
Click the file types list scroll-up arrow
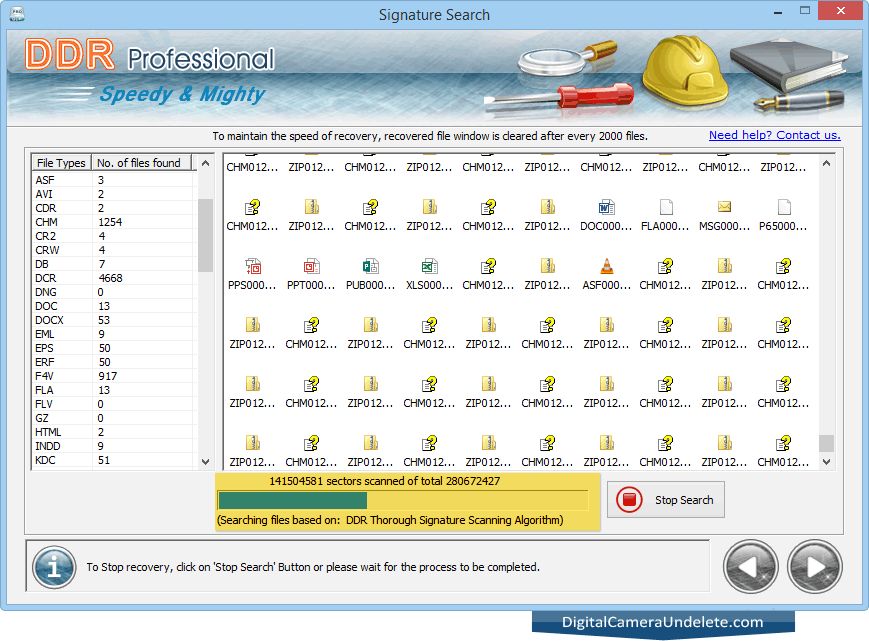(x=205, y=163)
